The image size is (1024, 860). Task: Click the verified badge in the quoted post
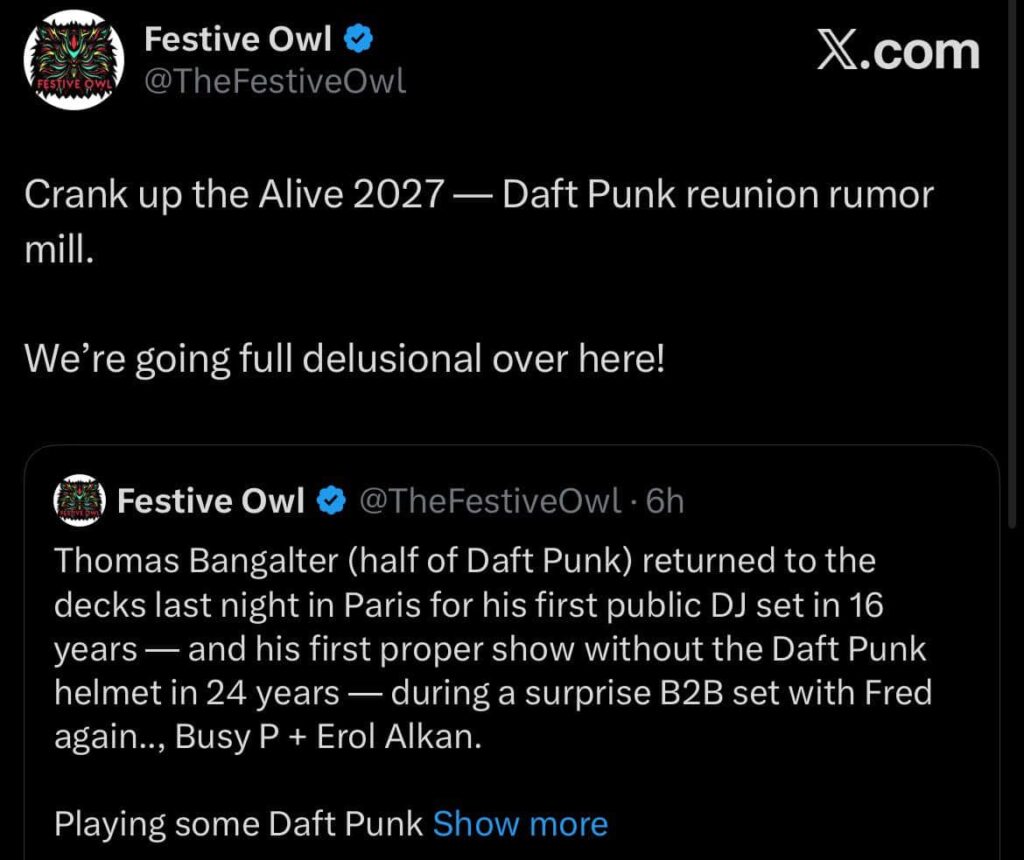point(330,501)
